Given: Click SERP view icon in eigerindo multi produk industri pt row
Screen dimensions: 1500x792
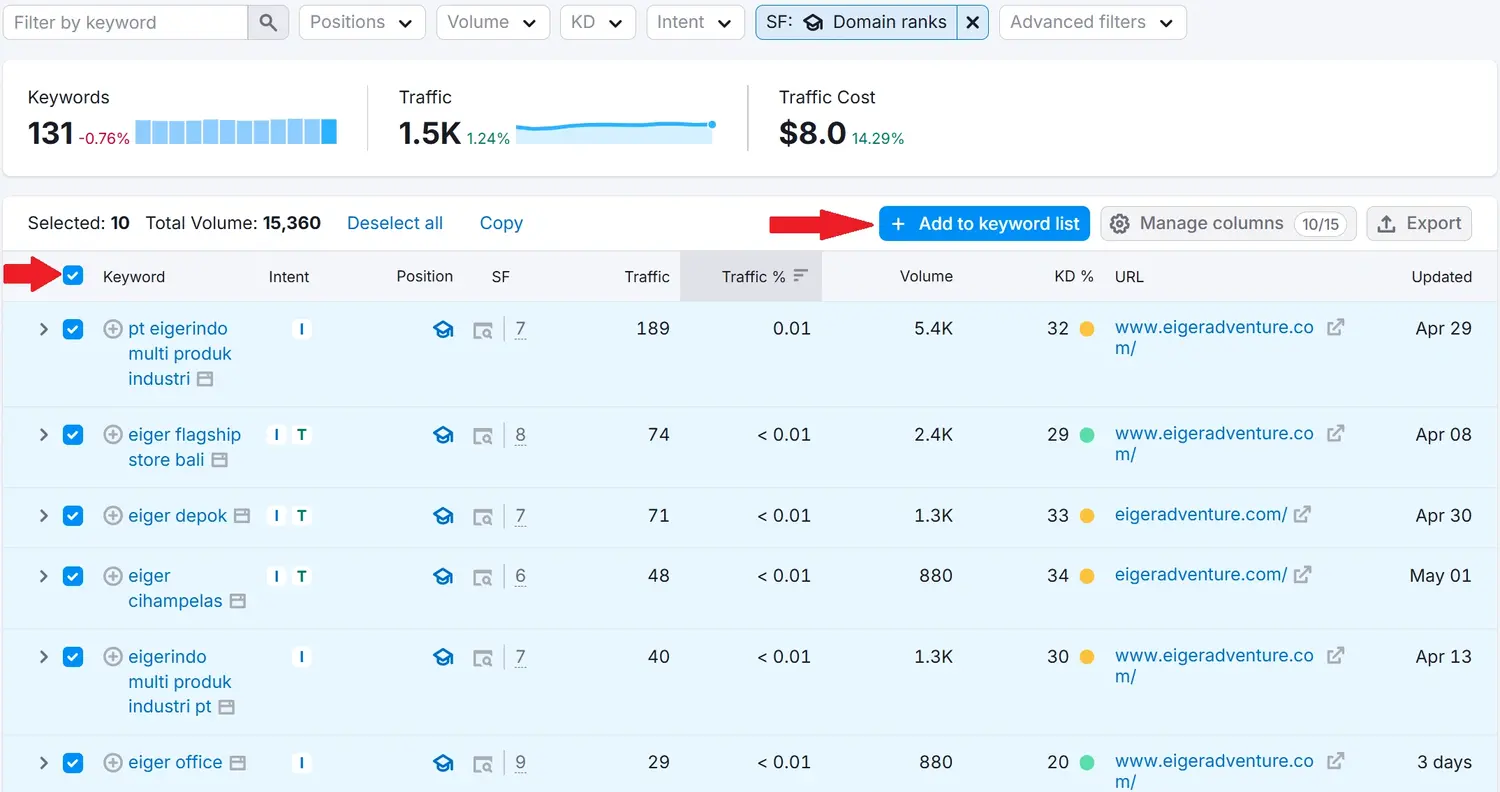Looking at the screenshot, I should 483,658.
